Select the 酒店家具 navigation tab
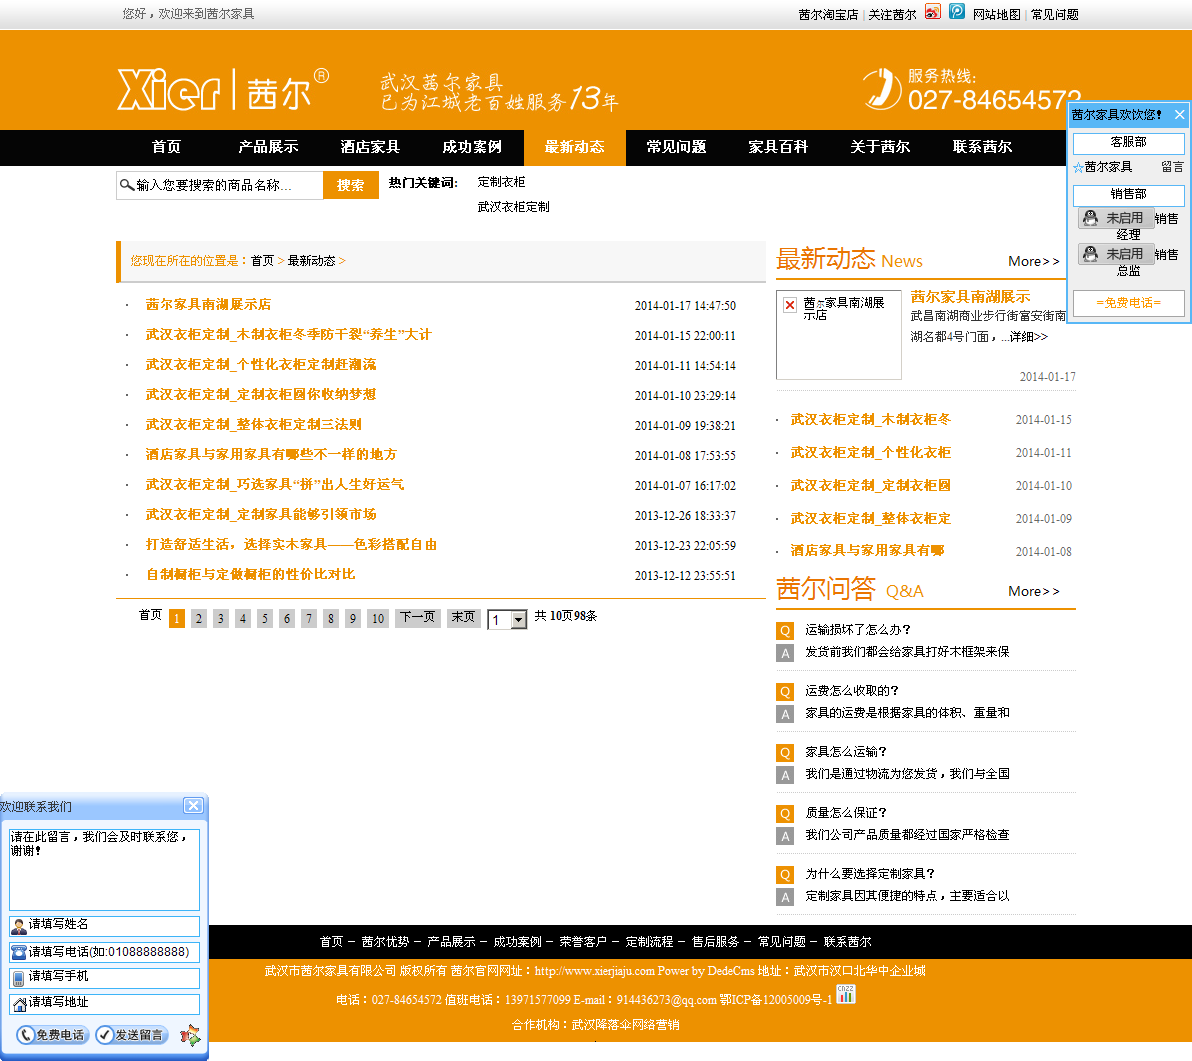 coord(370,147)
